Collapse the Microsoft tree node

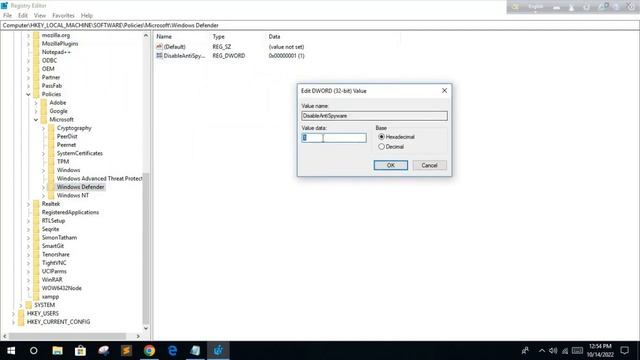click(x=36, y=120)
